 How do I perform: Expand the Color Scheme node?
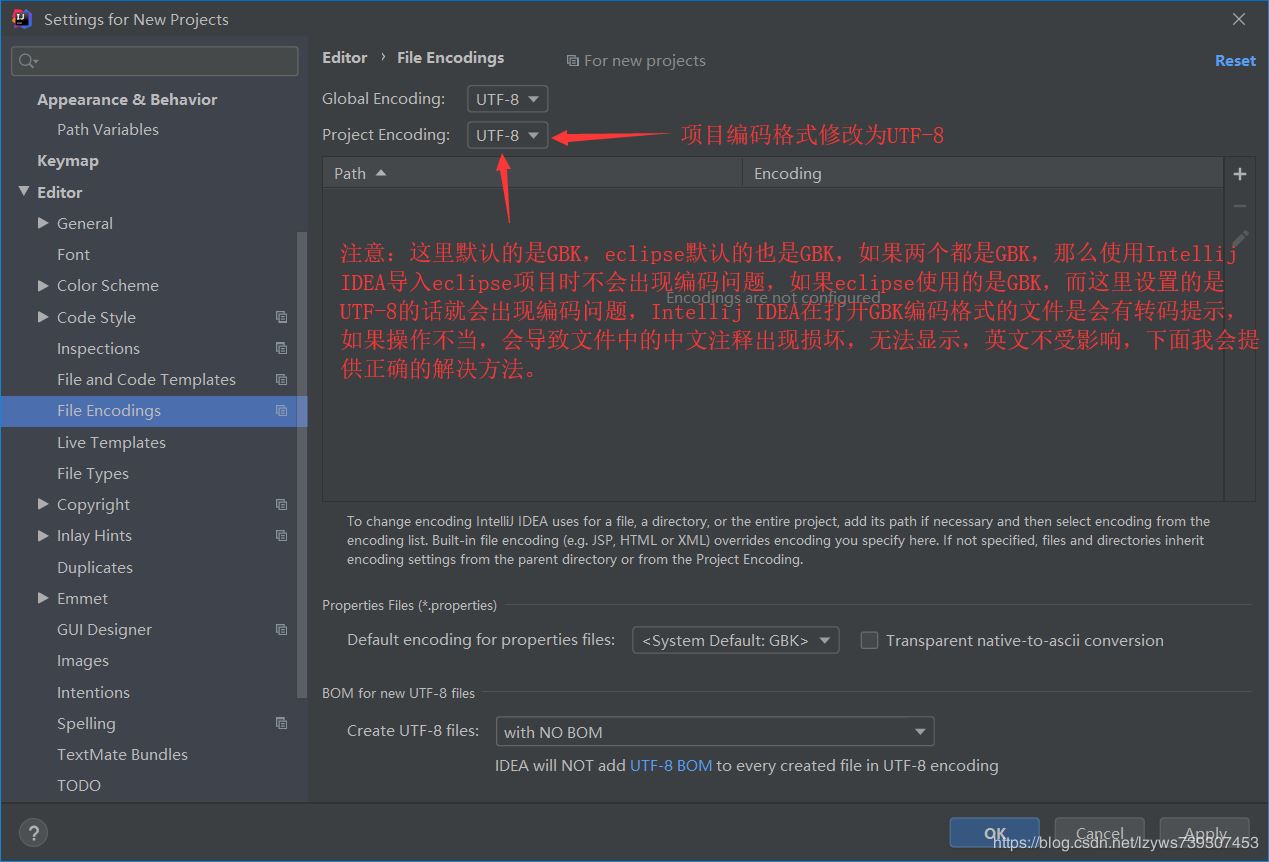(43, 285)
